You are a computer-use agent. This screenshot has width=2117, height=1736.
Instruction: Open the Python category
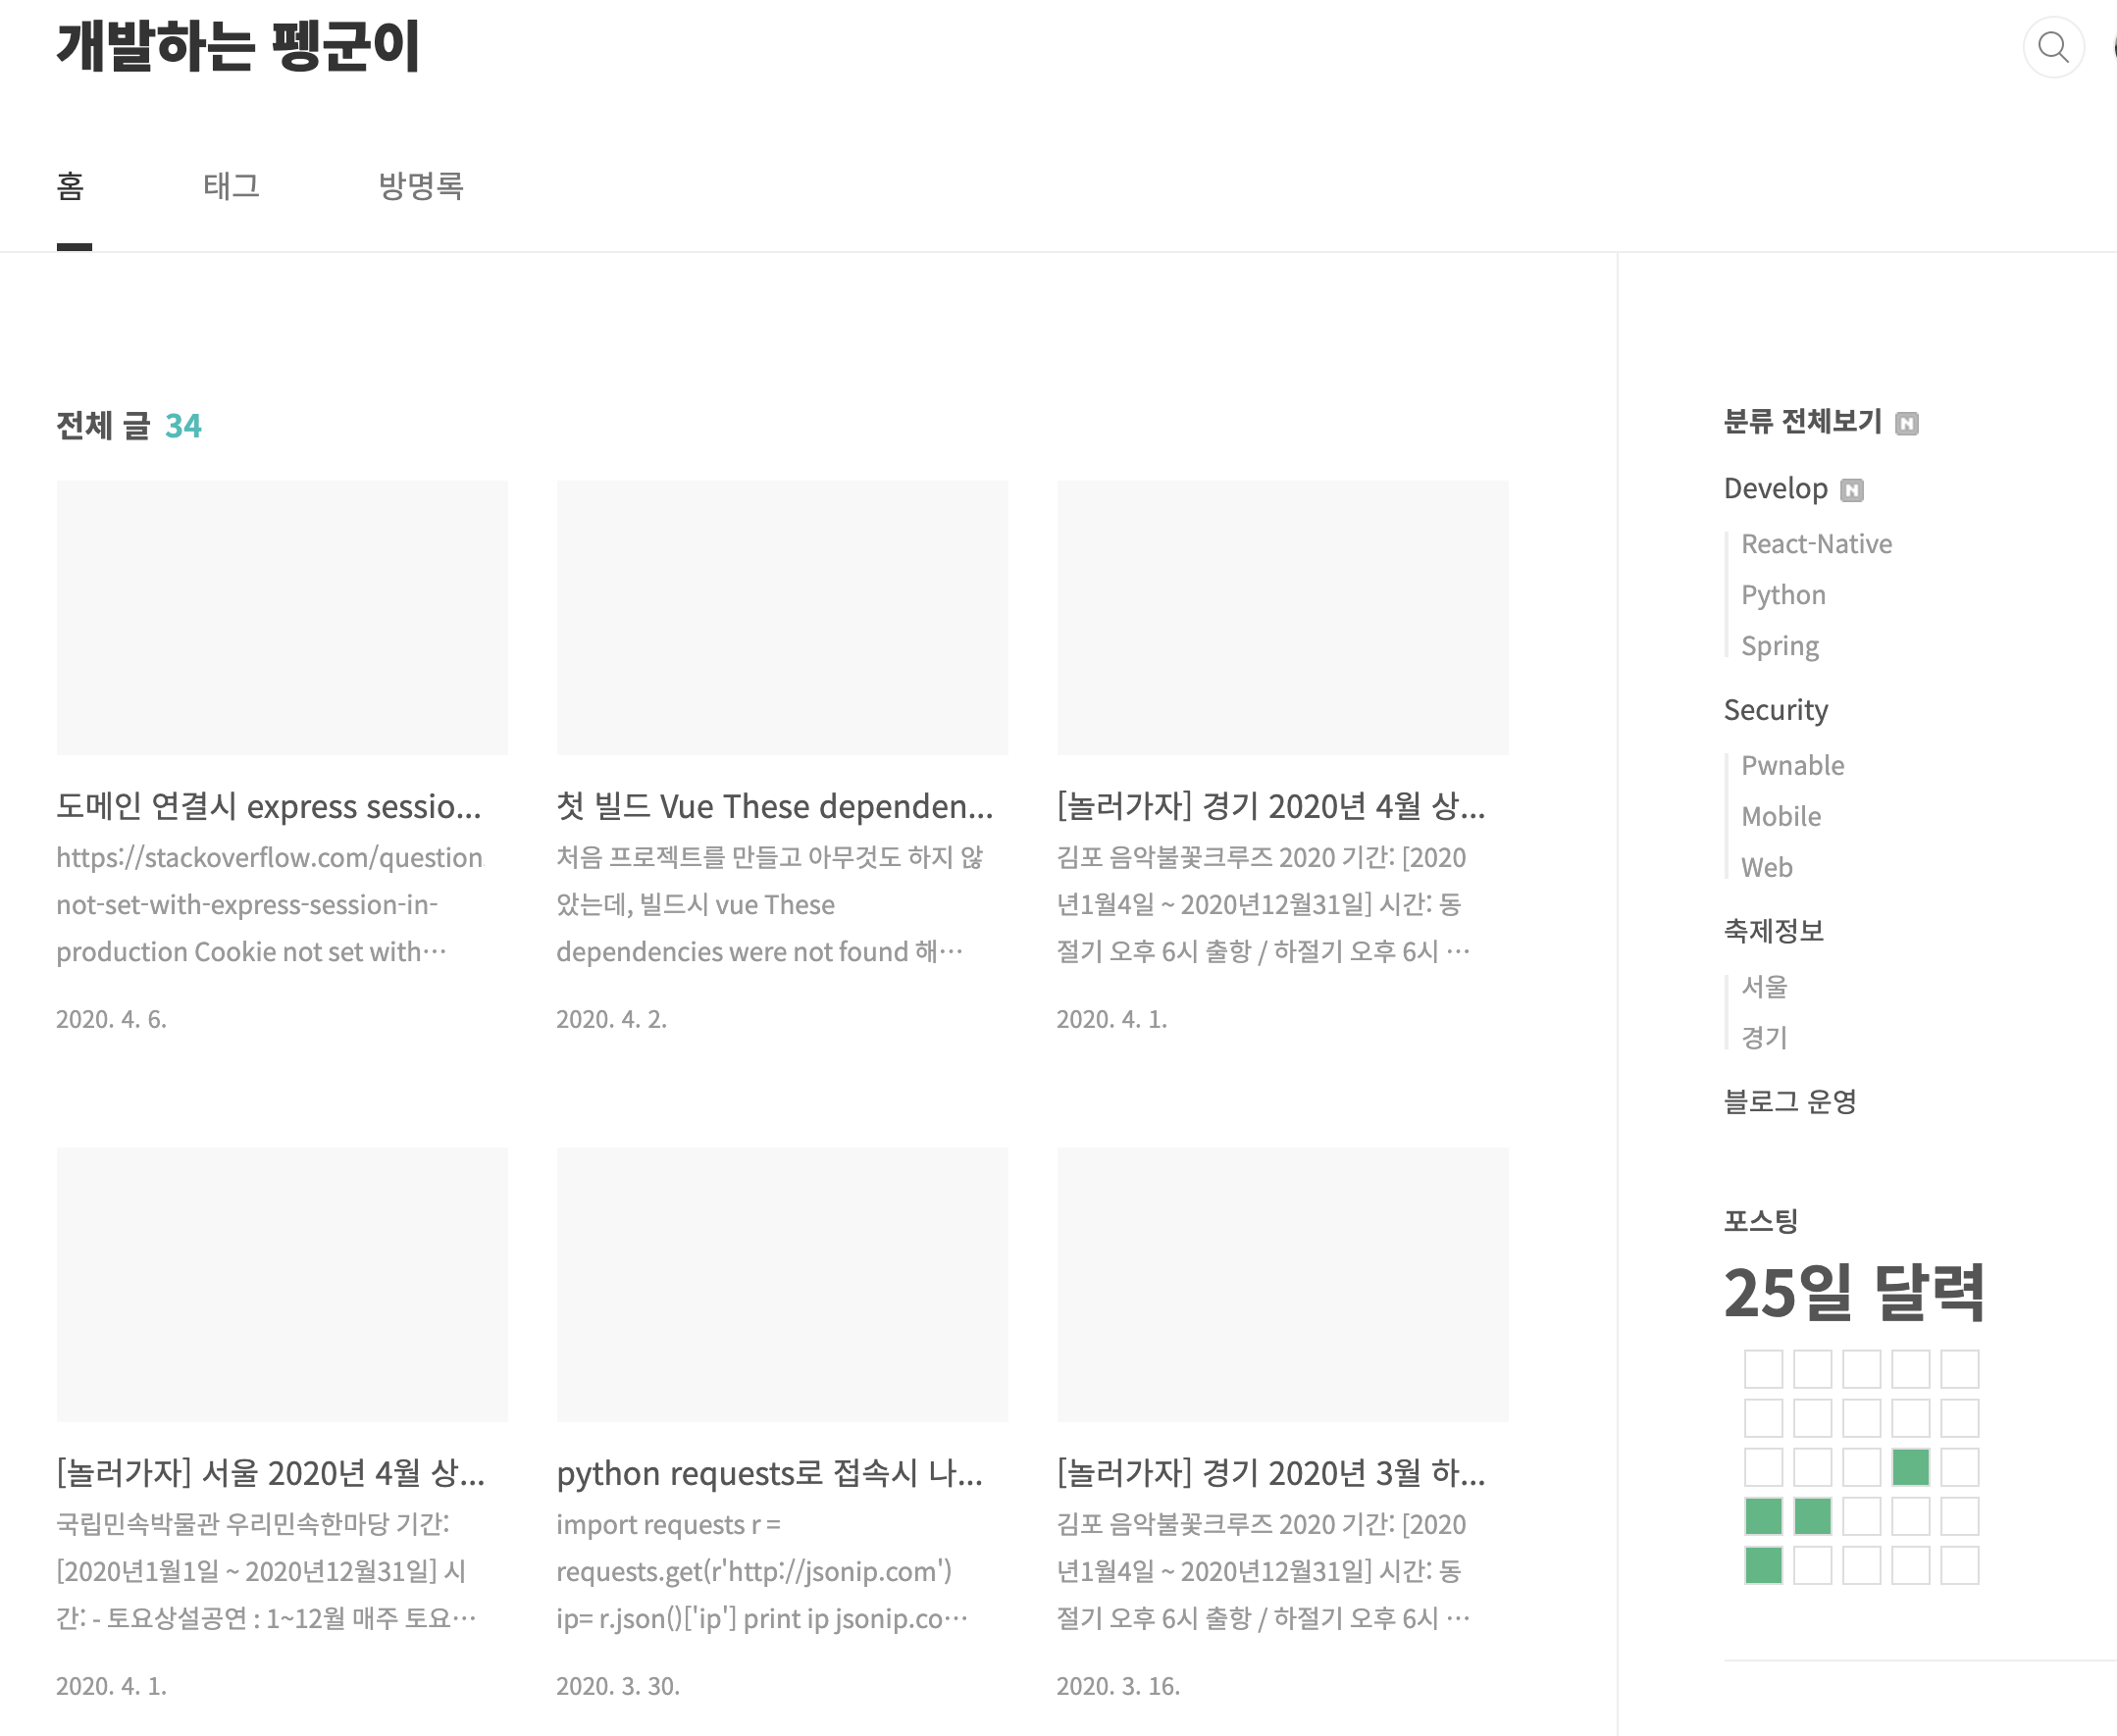pos(1783,595)
